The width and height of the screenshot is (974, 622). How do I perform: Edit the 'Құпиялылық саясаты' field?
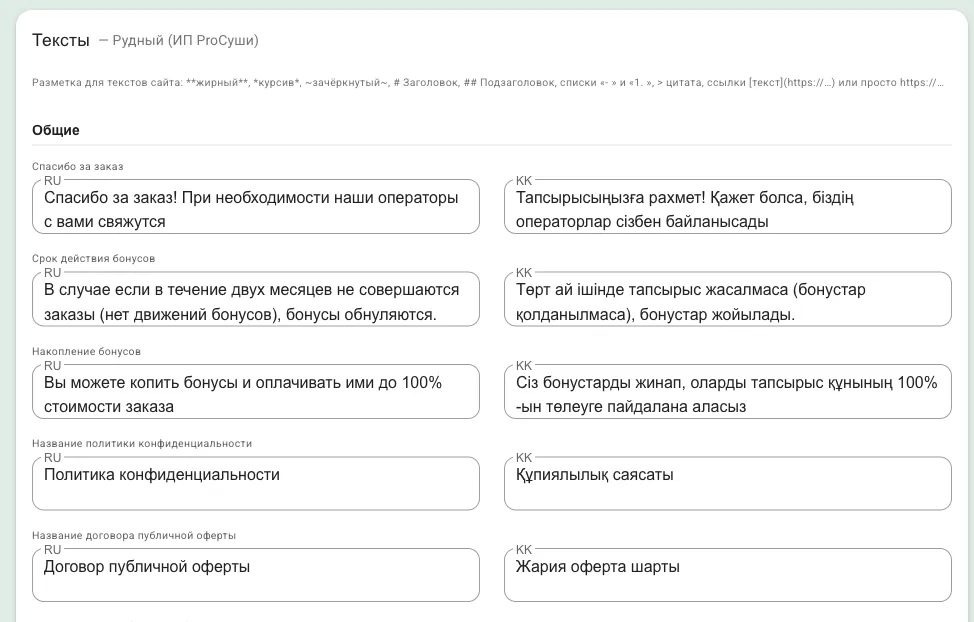[x=727, y=483]
